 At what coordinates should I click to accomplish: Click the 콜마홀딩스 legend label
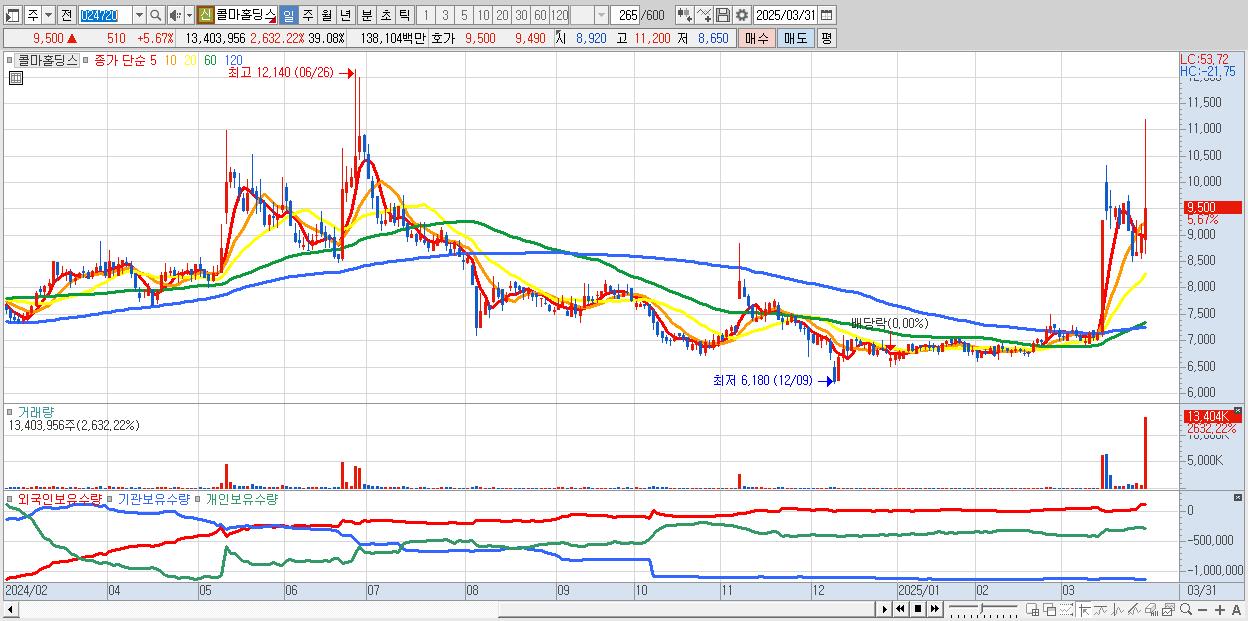pos(48,60)
